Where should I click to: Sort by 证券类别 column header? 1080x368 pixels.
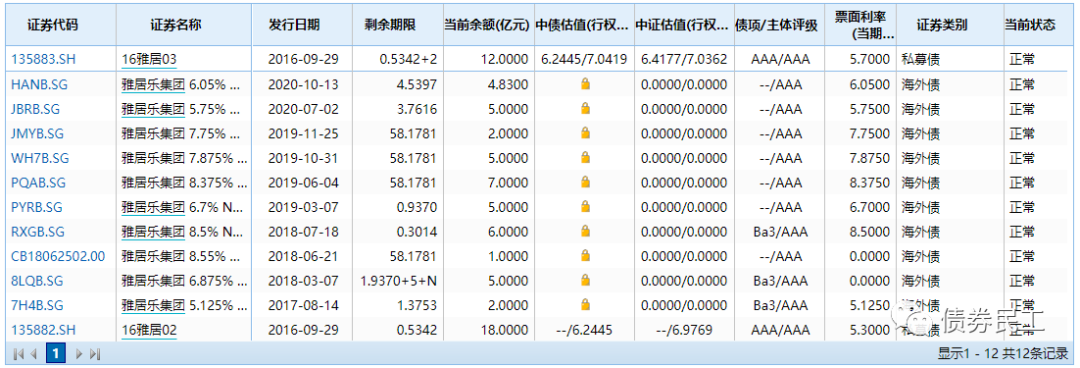click(x=942, y=25)
